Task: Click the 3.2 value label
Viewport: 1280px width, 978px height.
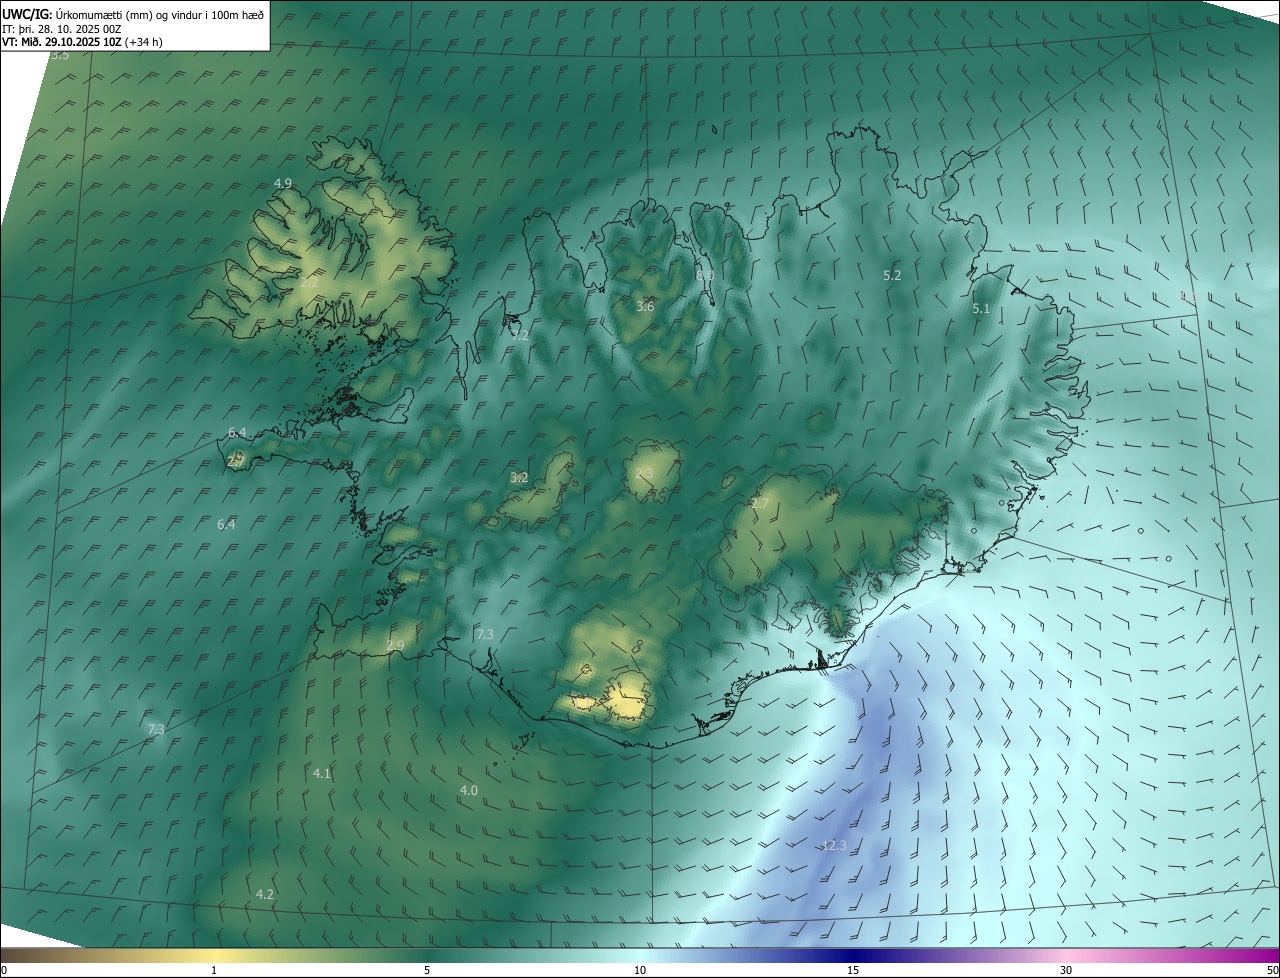Action: 519,478
